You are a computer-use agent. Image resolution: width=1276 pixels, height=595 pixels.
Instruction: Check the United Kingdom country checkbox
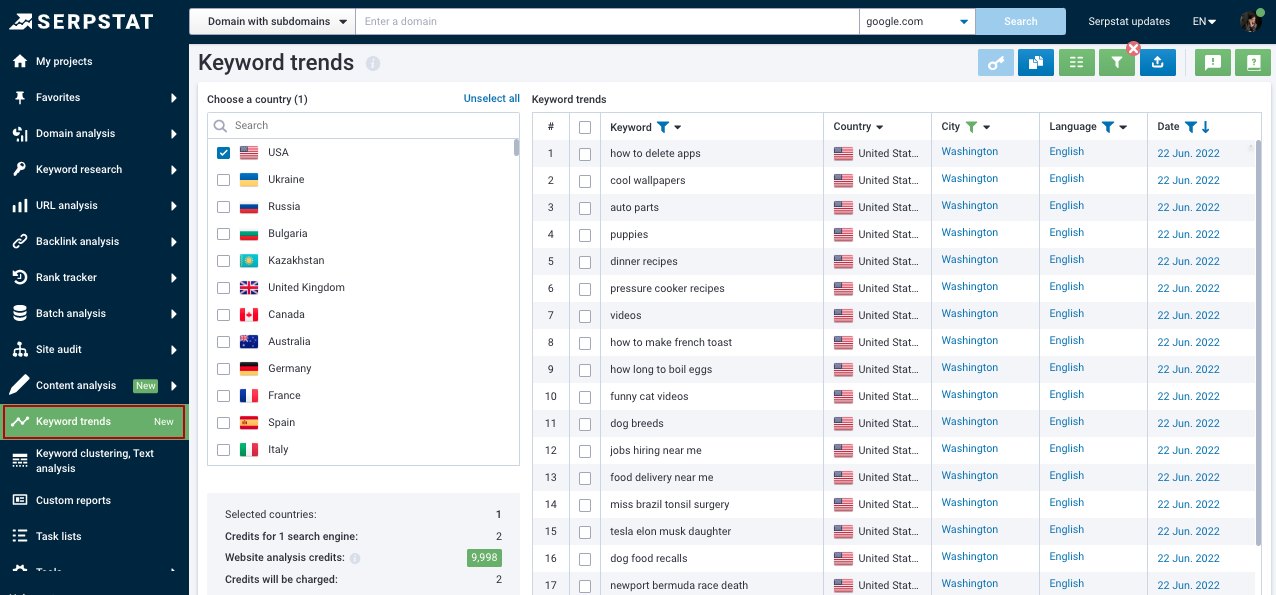(224, 288)
